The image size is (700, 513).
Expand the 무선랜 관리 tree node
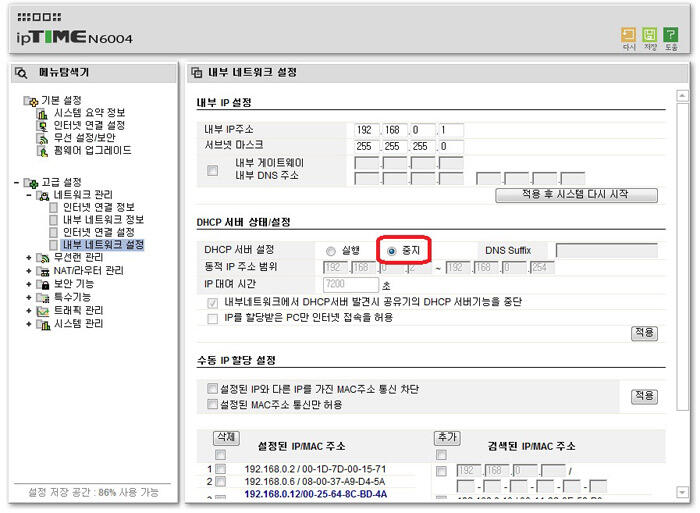[29, 258]
